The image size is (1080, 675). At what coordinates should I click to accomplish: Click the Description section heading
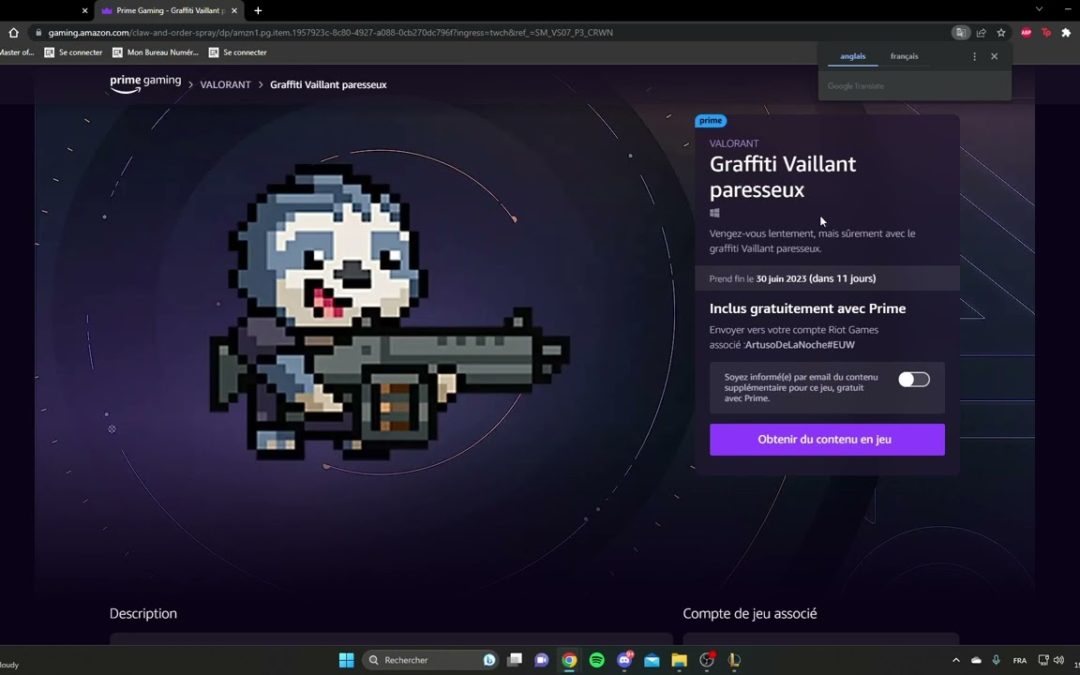pyautogui.click(x=143, y=614)
